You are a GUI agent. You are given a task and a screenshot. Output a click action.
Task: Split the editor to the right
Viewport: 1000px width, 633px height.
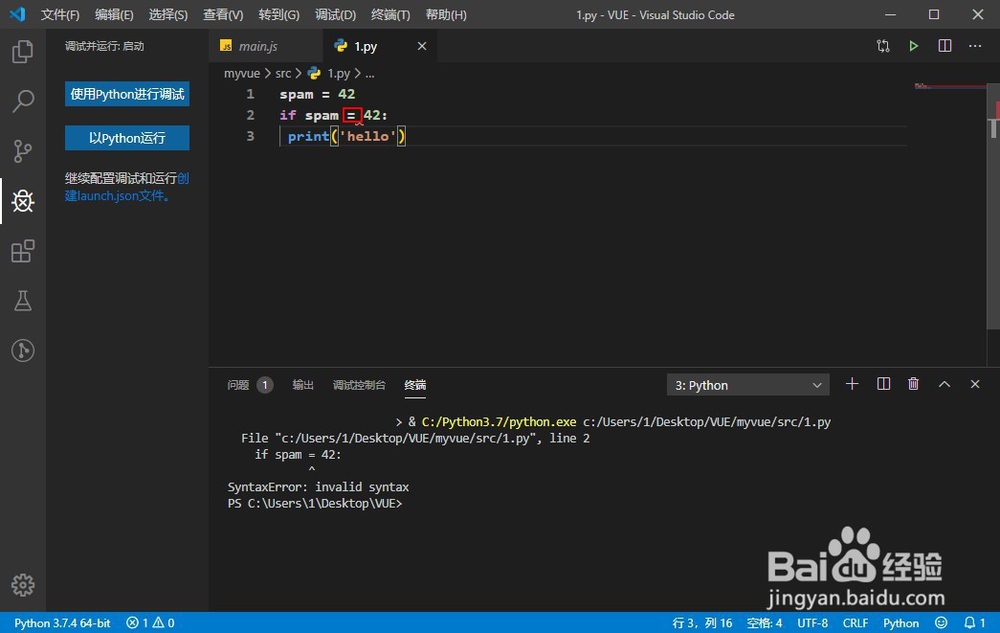[x=945, y=46]
